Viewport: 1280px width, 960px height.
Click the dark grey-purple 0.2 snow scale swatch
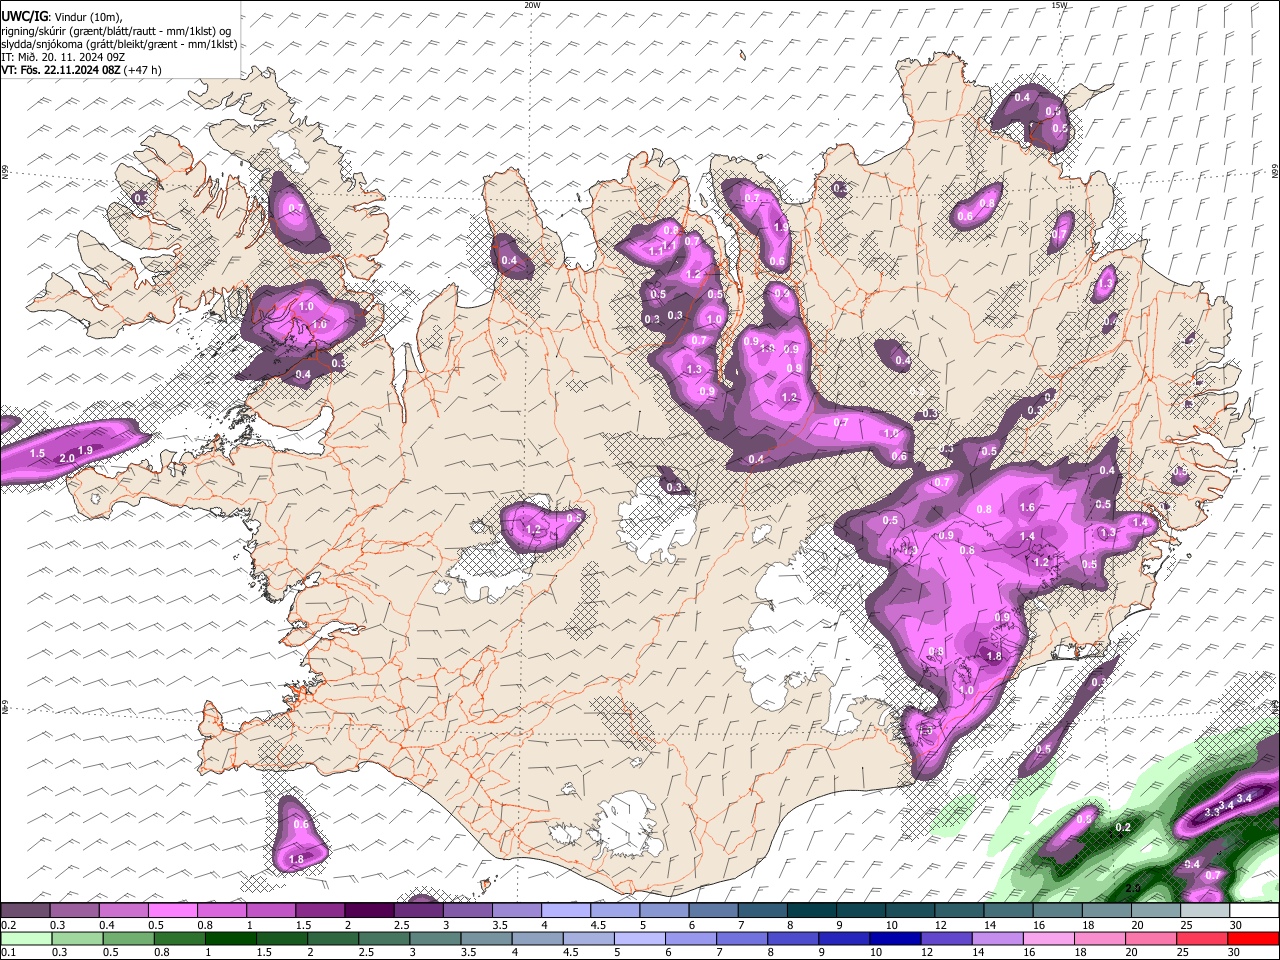click(25, 911)
